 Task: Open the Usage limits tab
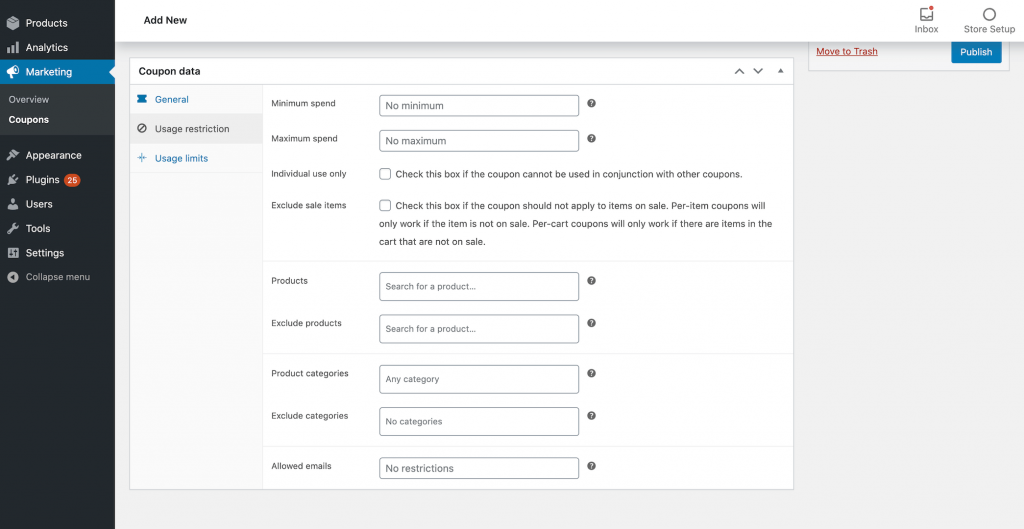pyautogui.click(x=181, y=158)
